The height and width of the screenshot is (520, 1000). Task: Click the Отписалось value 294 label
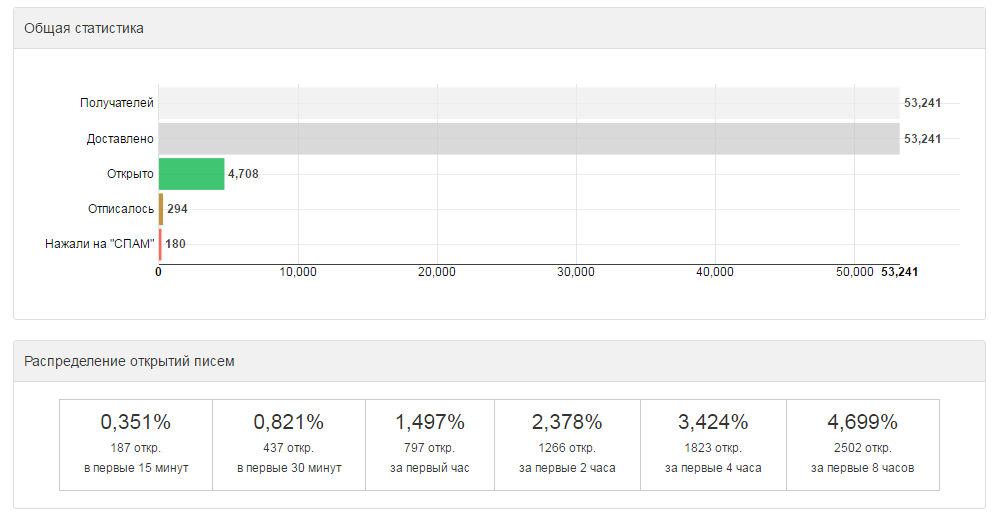(x=177, y=209)
